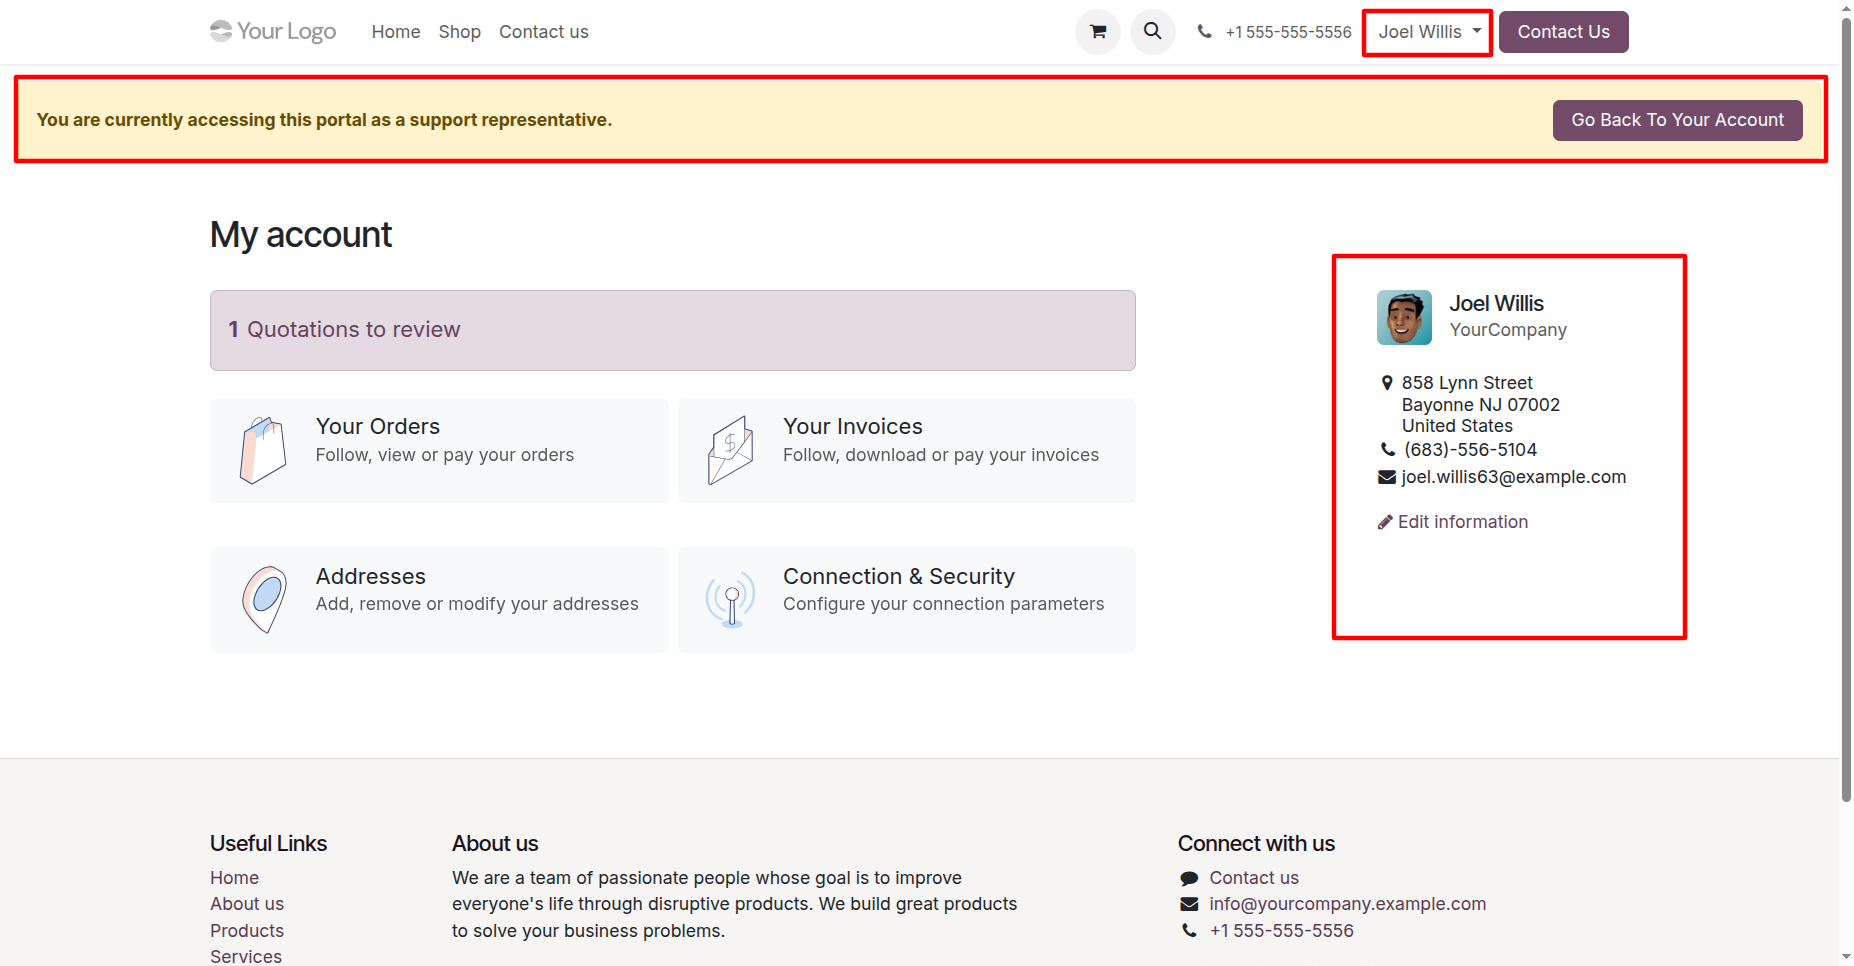The height and width of the screenshot is (966, 1854).
Task: Open Your Orders card title
Action: point(378,427)
